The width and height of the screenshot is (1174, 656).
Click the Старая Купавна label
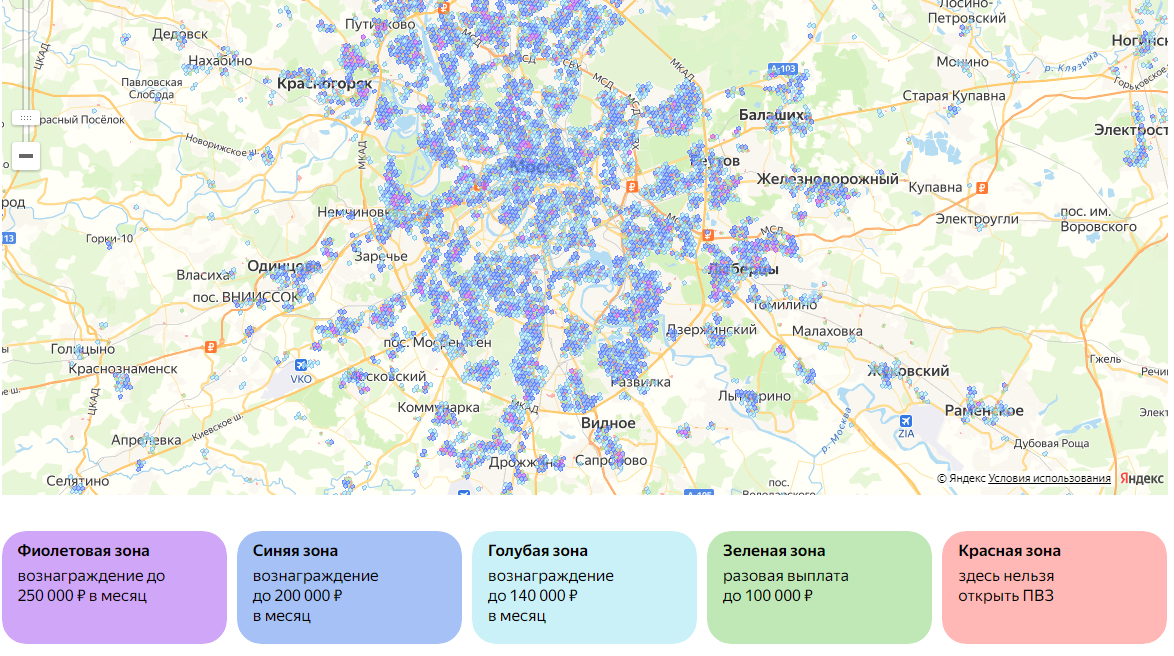tap(954, 96)
